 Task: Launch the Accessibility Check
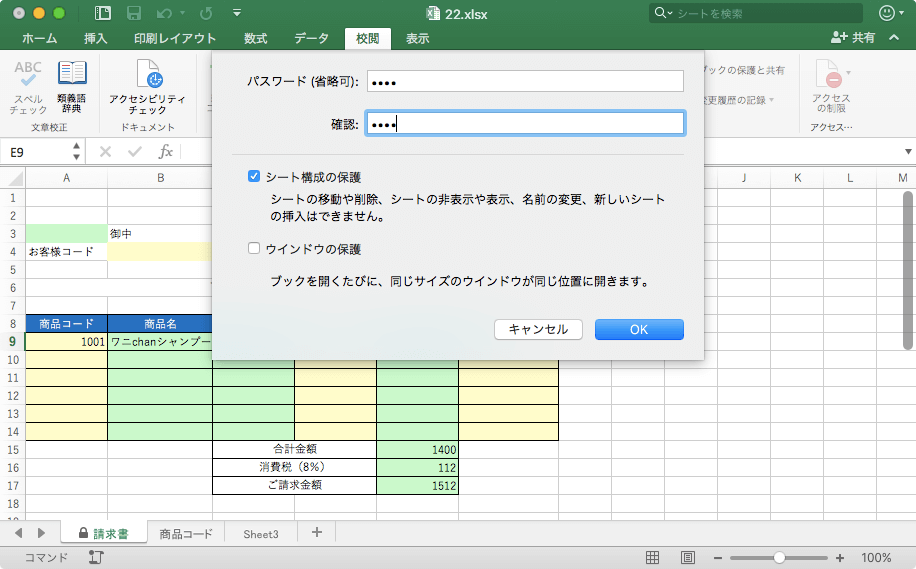point(148,86)
